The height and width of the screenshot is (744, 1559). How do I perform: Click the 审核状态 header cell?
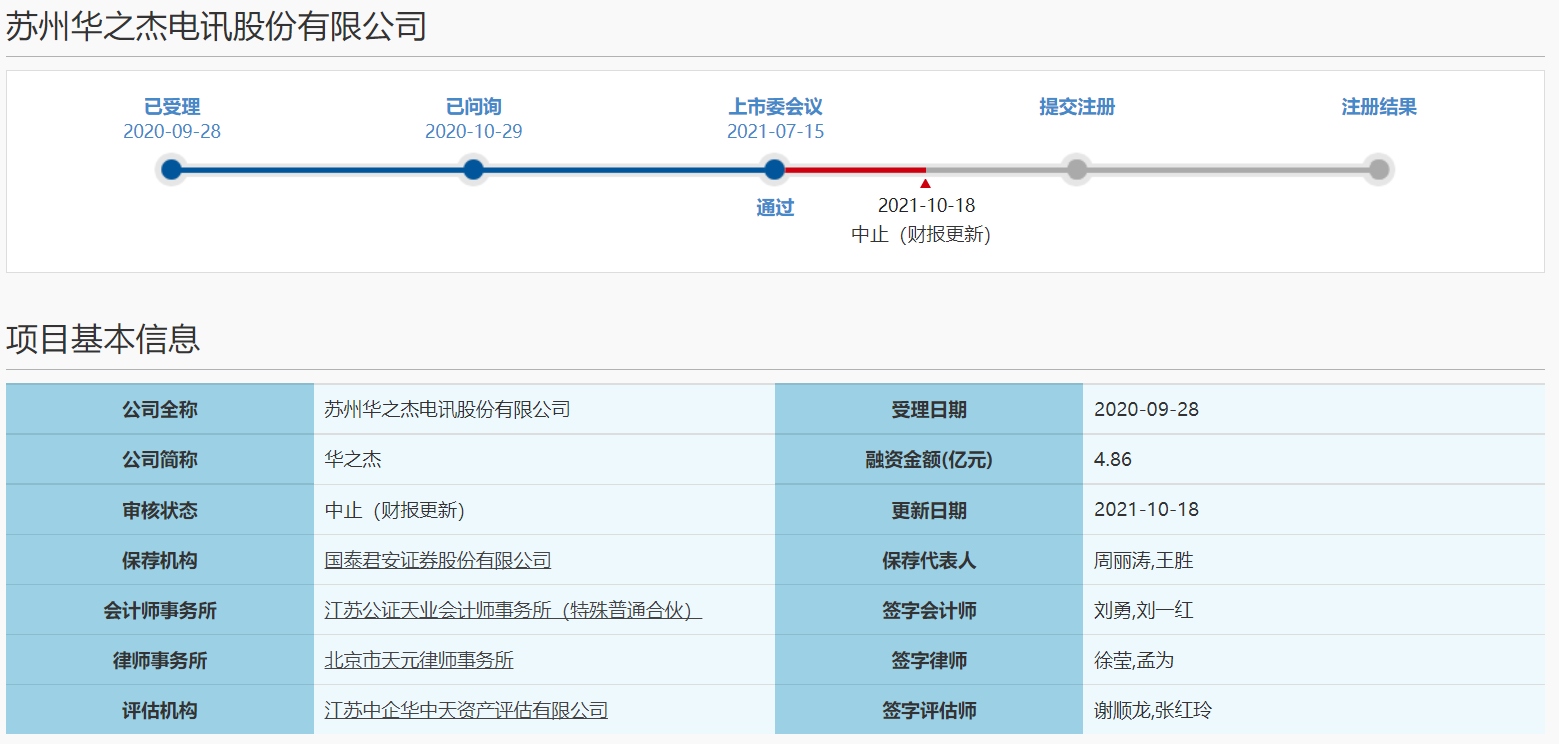(160, 510)
